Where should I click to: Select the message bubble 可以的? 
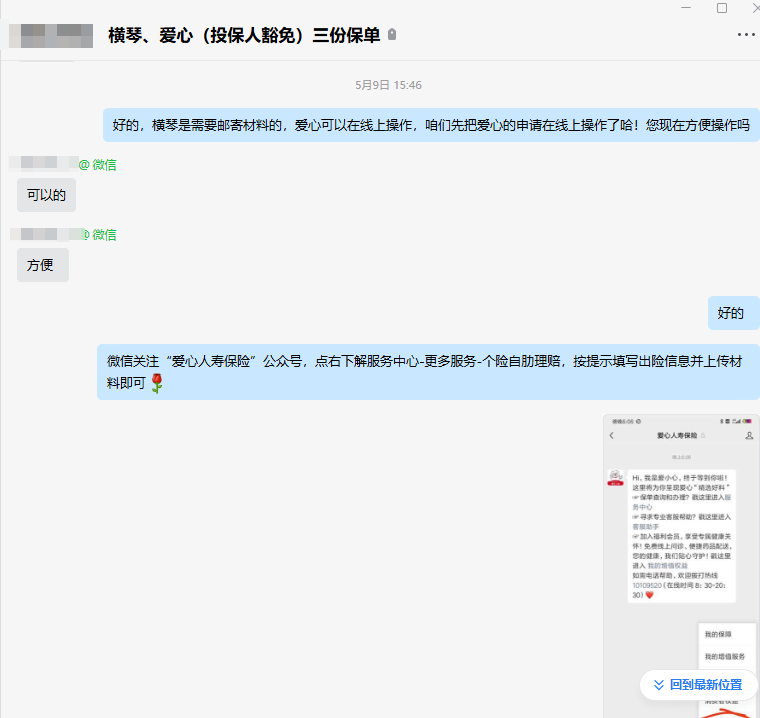[x=46, y=195]
